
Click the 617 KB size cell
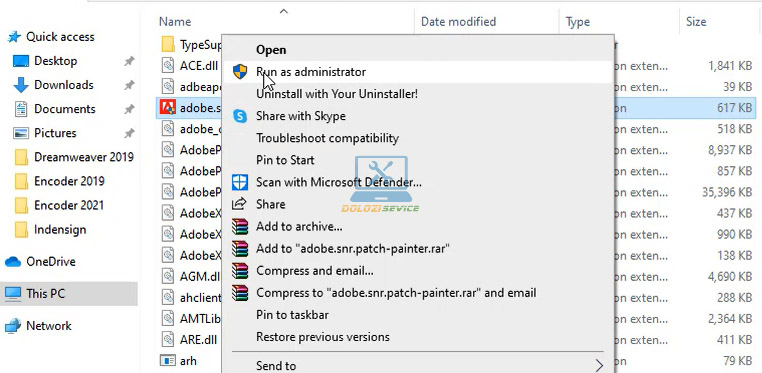pos(734,108)
